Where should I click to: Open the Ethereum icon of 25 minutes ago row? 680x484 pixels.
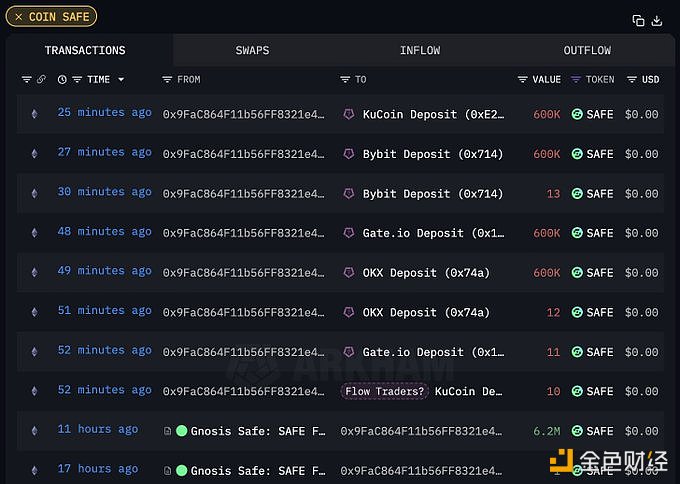pos(34,114)
